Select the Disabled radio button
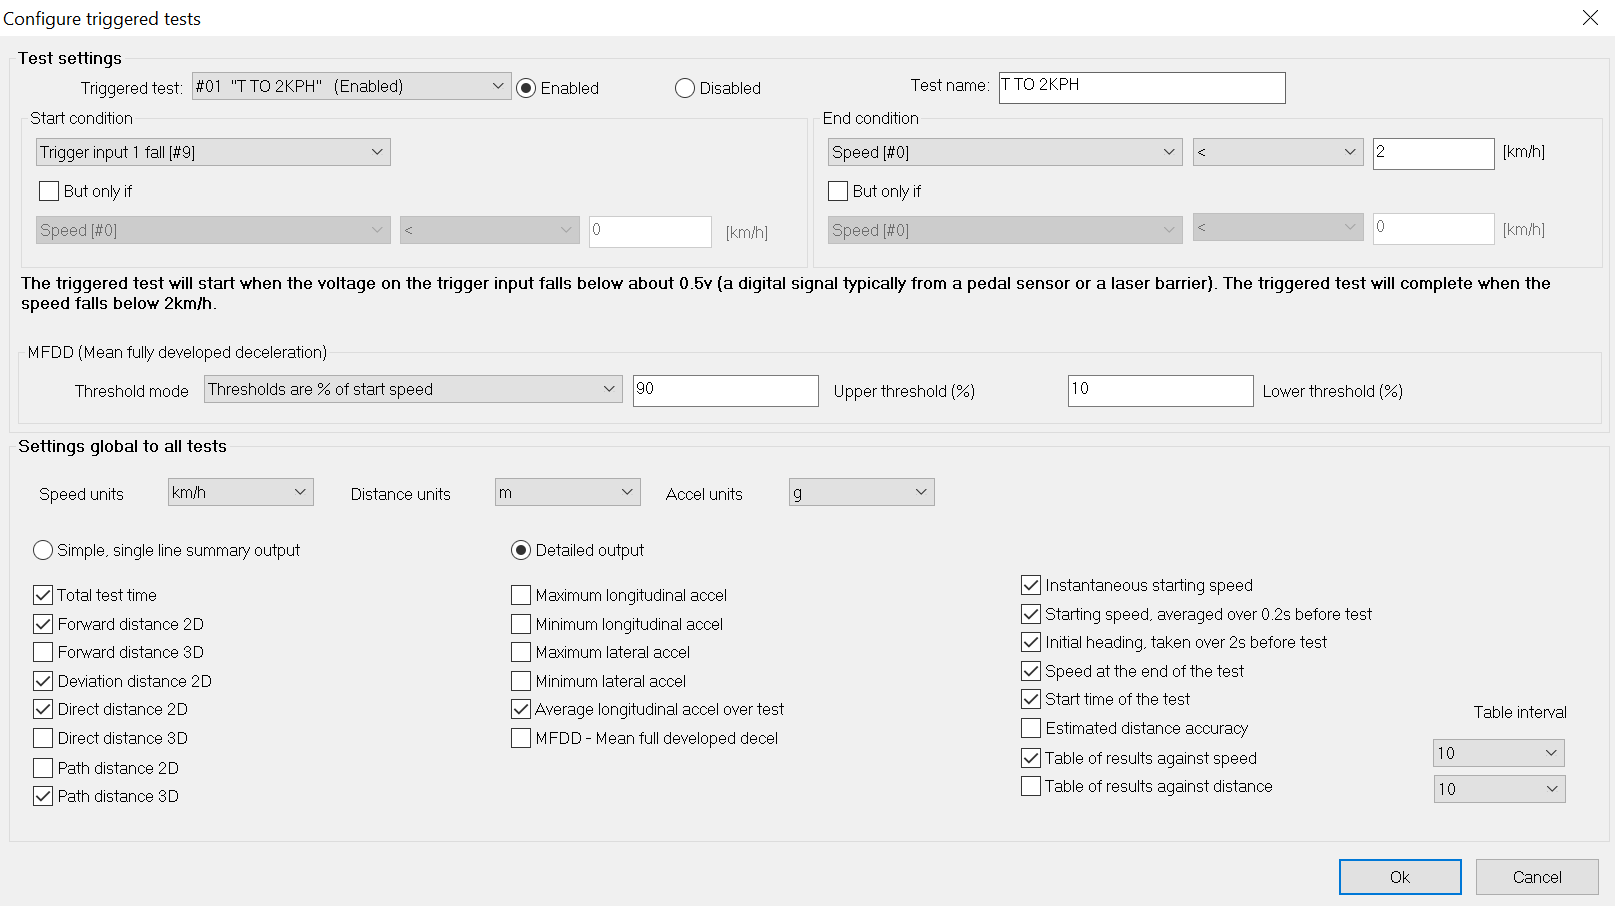 (x=685, y=88)
